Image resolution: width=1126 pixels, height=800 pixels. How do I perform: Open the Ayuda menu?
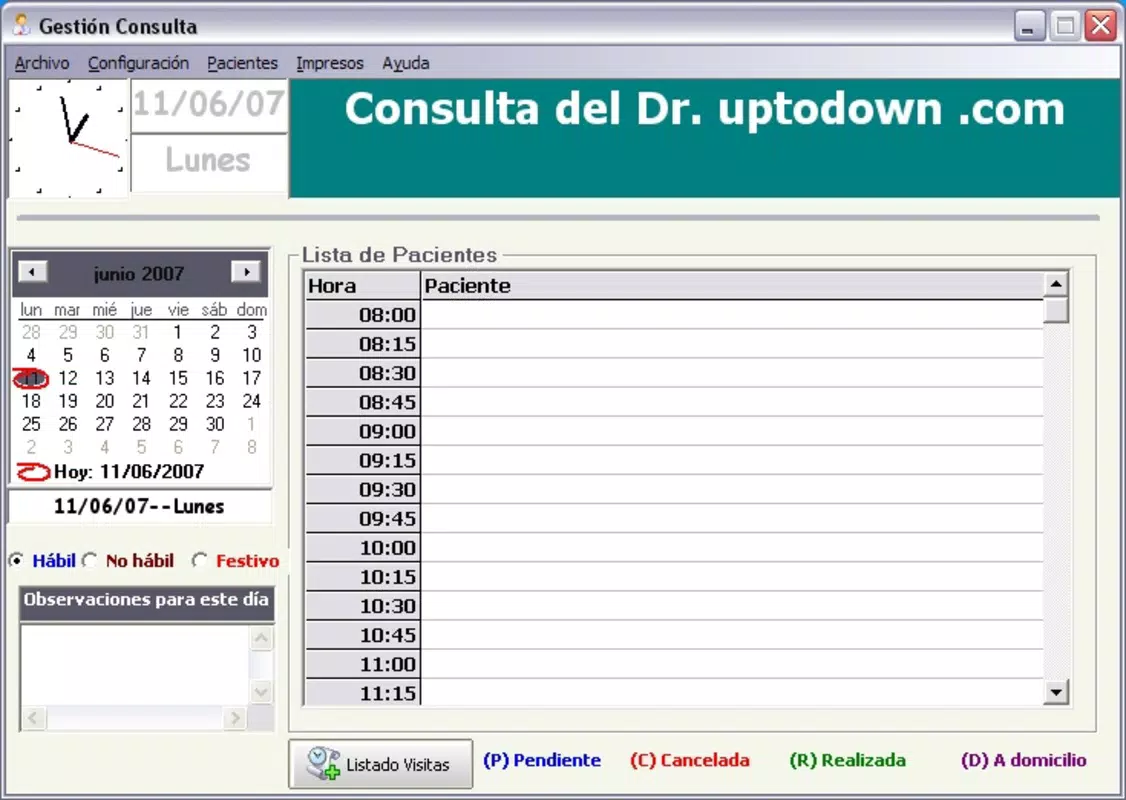406,63
